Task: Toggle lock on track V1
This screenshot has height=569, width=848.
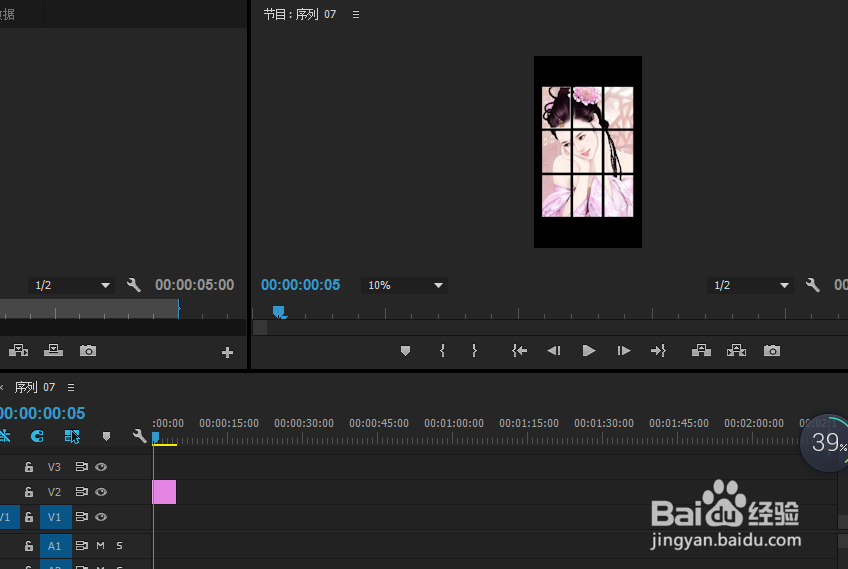Action: click(29, 517)
